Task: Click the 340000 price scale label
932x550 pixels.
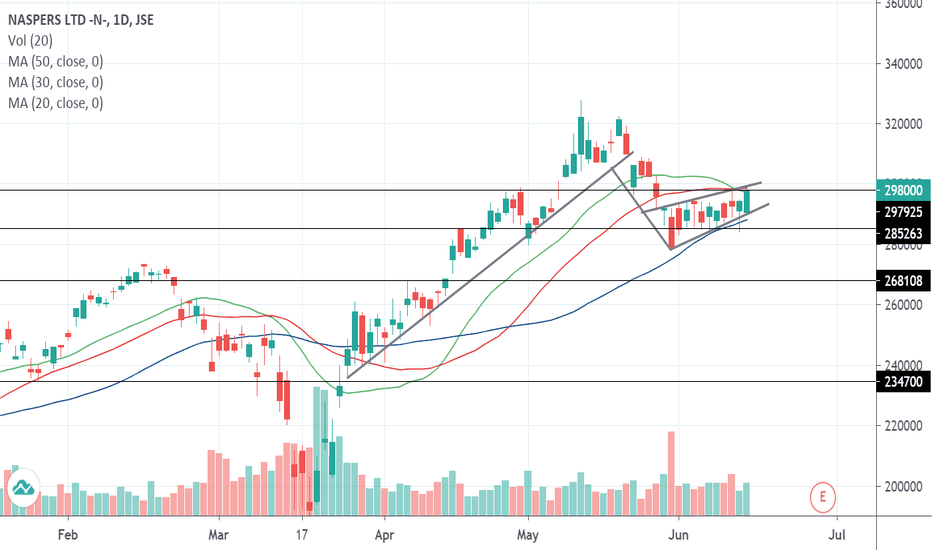Action: (903, 64)
